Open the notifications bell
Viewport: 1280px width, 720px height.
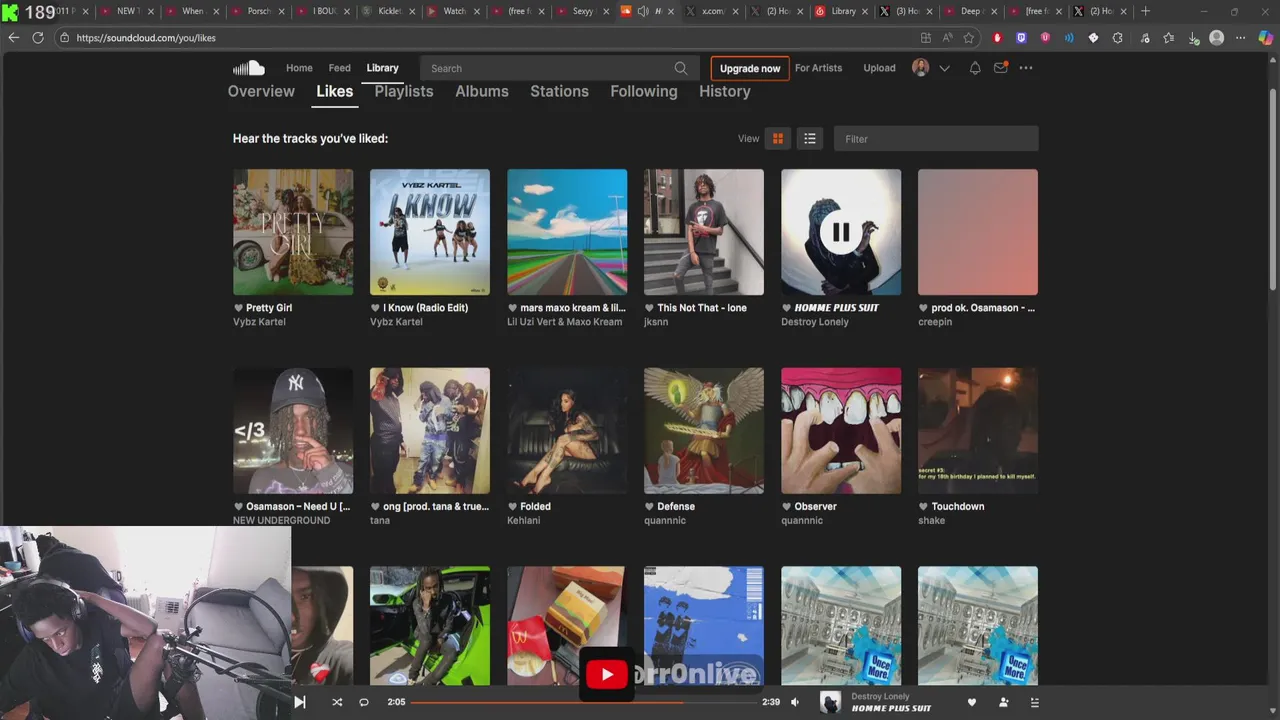click(x=975, y=68)
